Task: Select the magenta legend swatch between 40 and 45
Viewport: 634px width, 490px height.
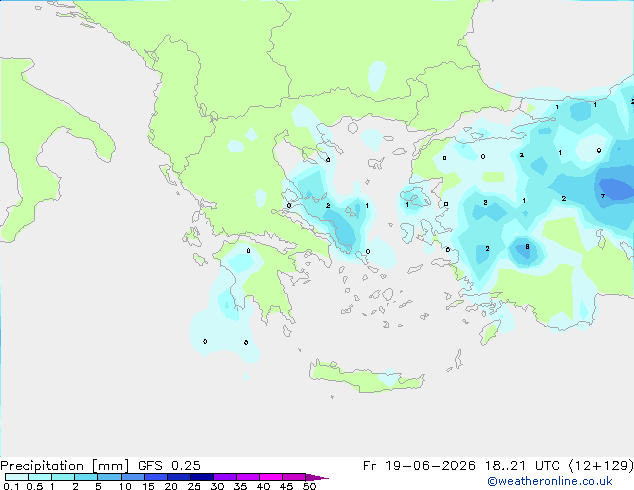Action: point(271,477)
